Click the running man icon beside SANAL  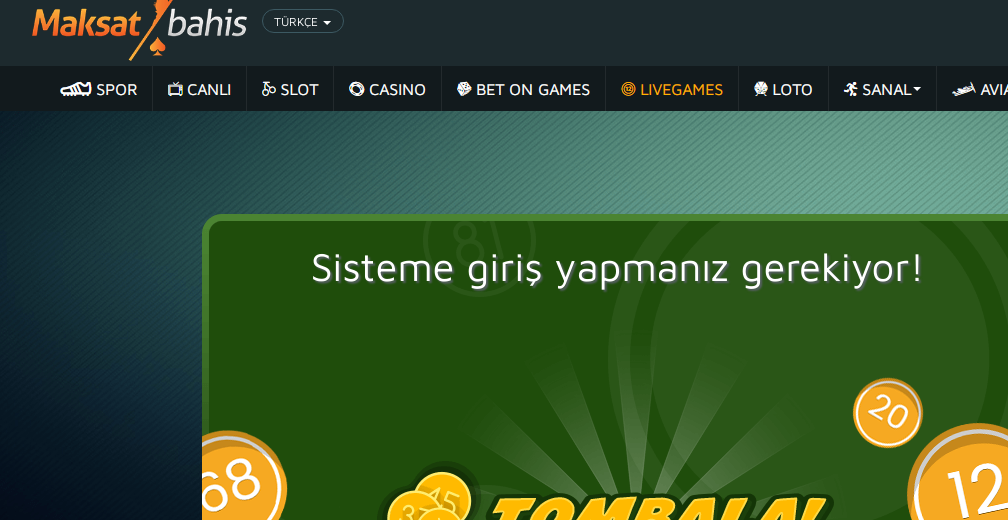850,89
